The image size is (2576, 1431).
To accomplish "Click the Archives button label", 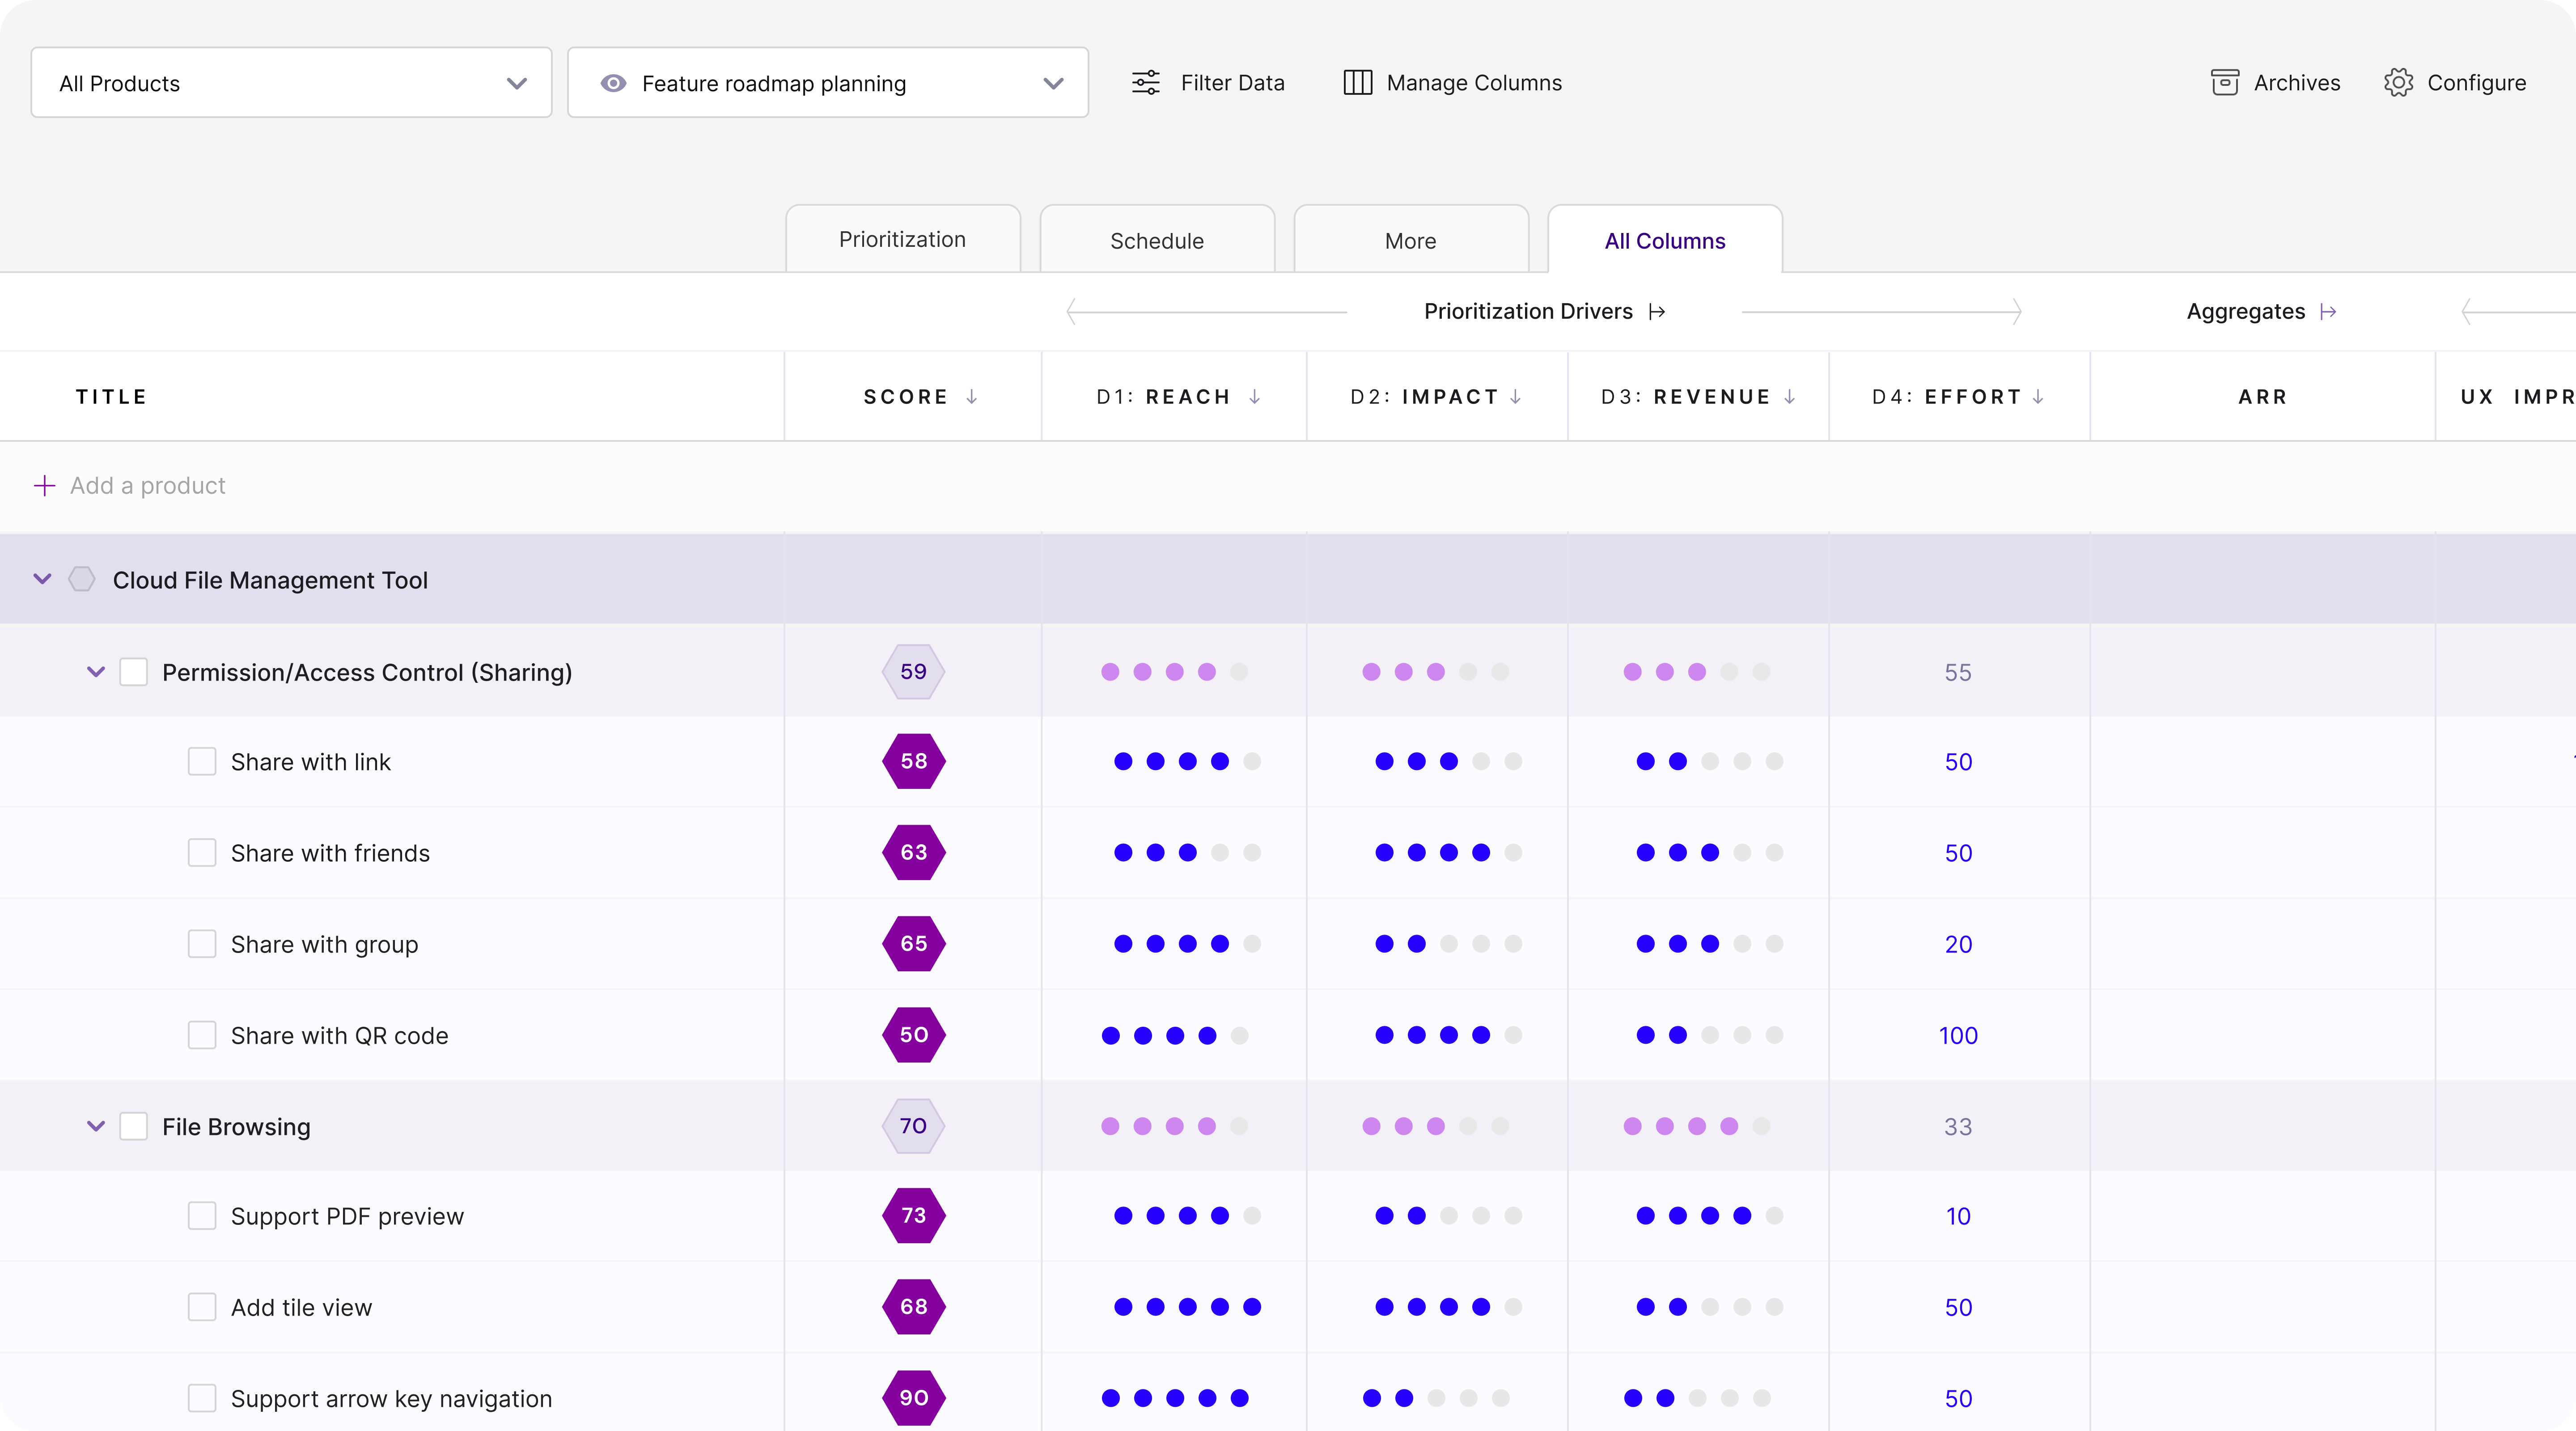I will (2297, 83).
